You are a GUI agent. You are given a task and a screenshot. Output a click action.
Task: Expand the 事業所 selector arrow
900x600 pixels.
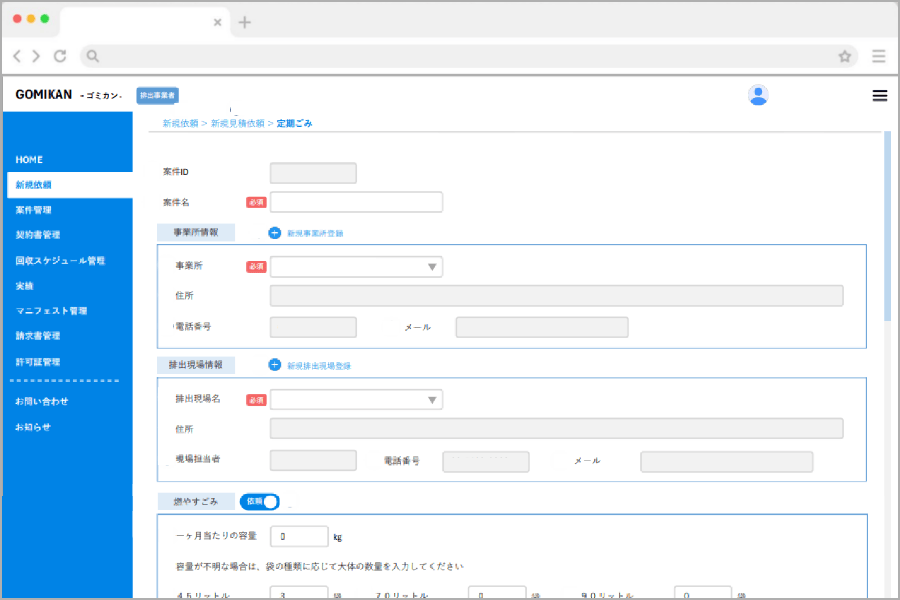[x=434, y=266]
